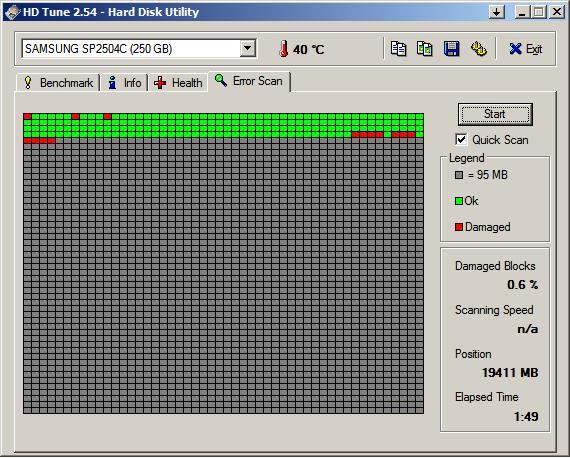Switch to the Benchmark tab

(59, 83)
